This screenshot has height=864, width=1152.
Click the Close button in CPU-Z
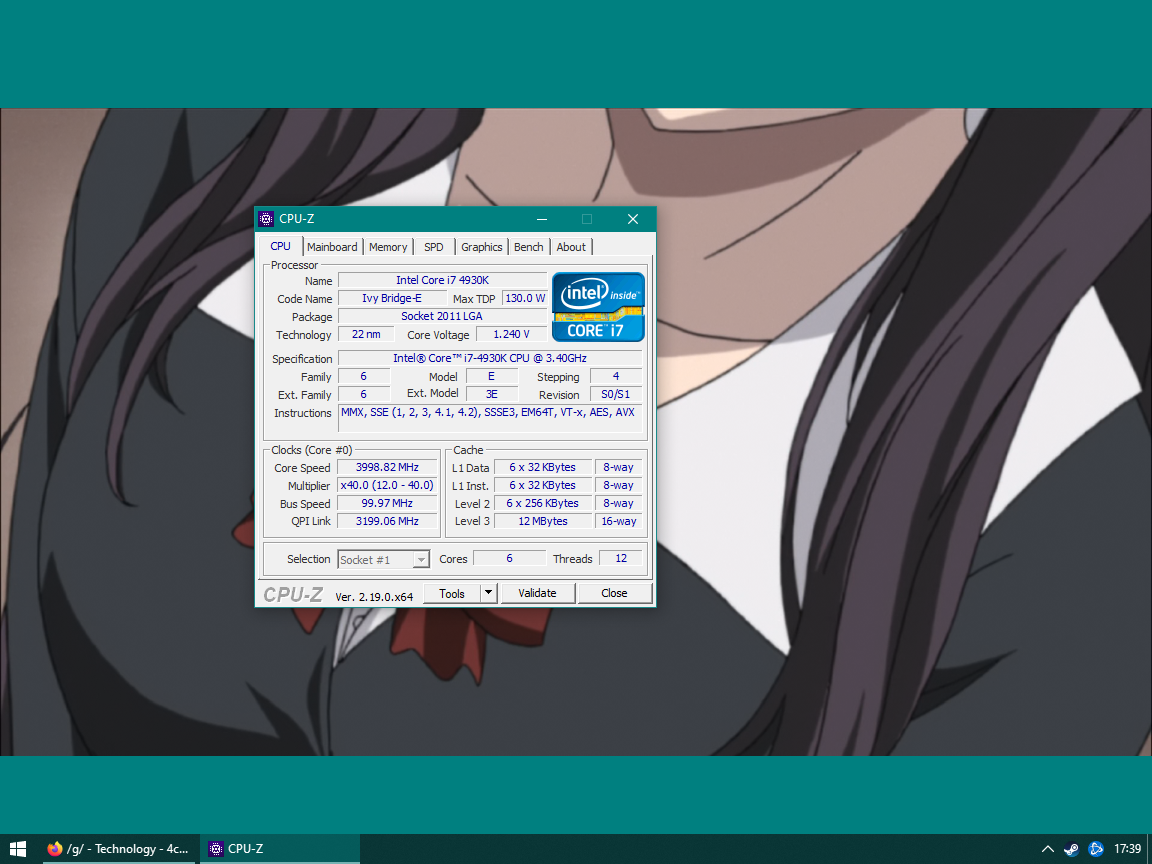click(x=614, y=593)
